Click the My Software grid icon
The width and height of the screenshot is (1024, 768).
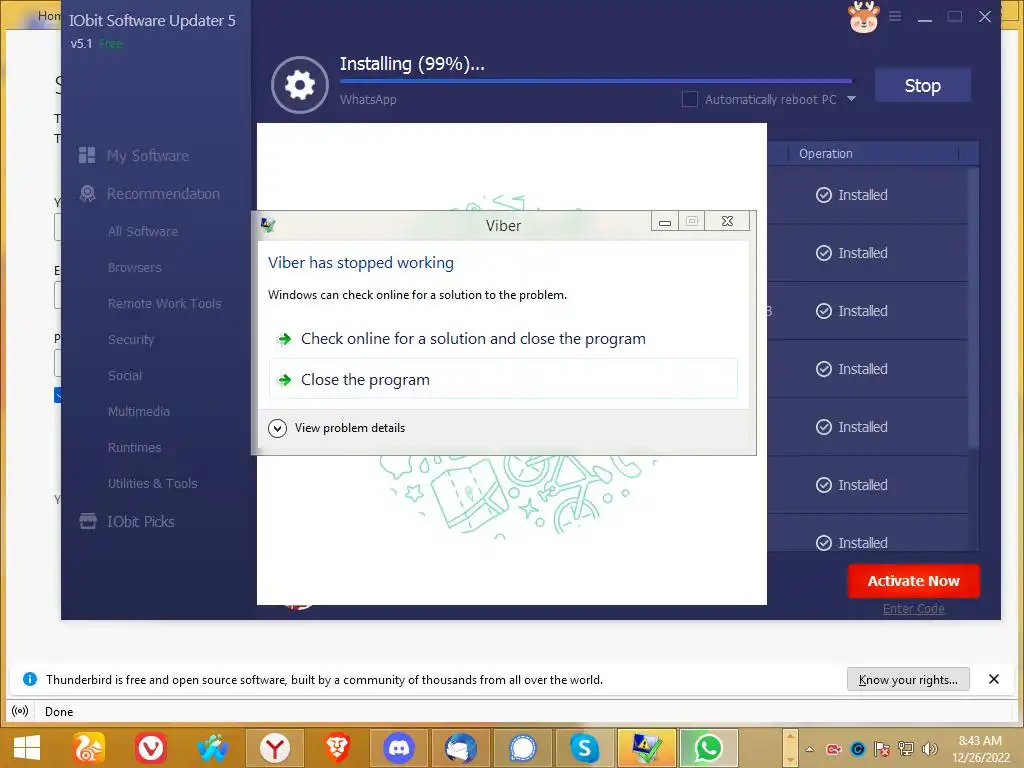[x=87, y=155]
